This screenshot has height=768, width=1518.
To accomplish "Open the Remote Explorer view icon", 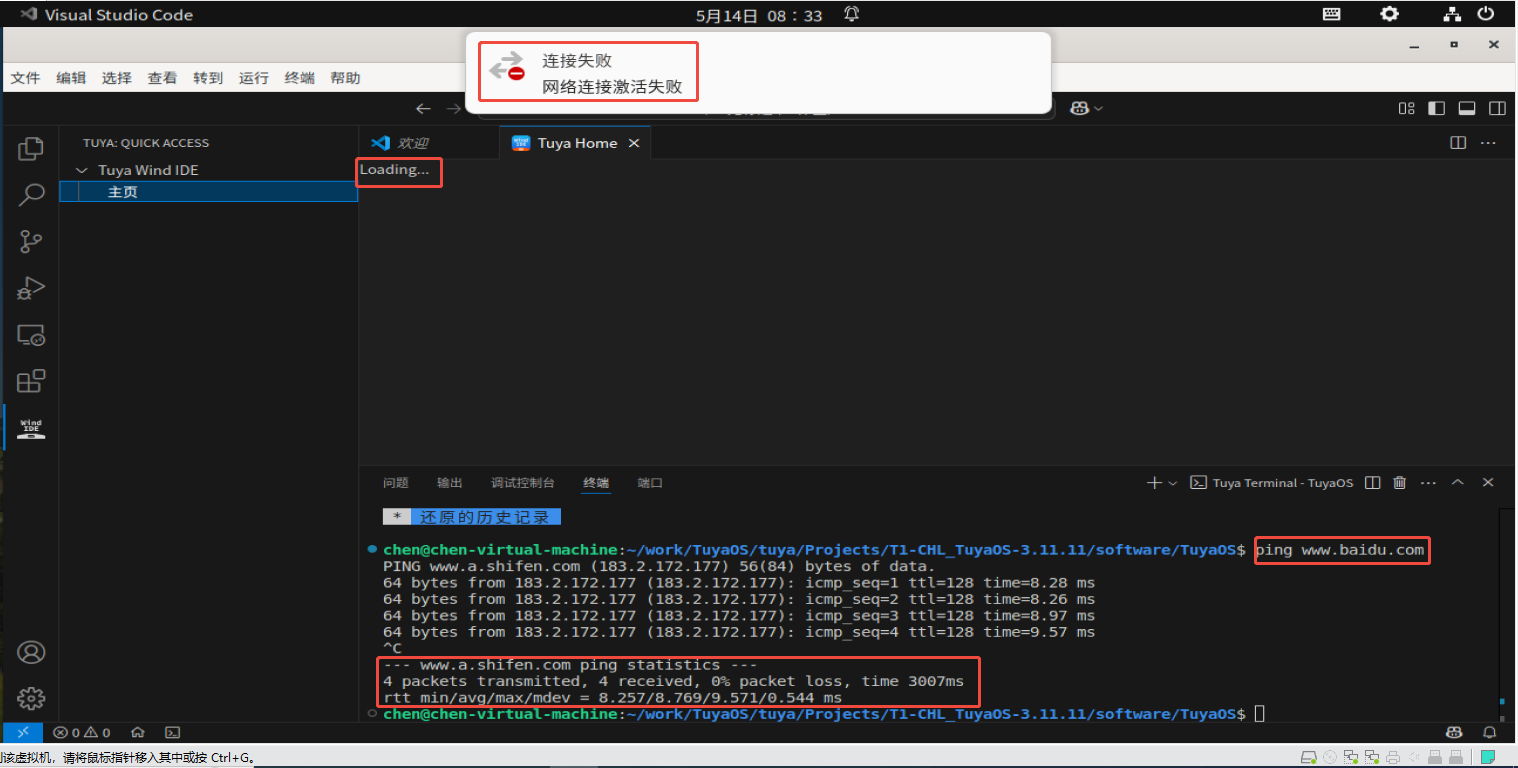I will click(x=31, y=335).
